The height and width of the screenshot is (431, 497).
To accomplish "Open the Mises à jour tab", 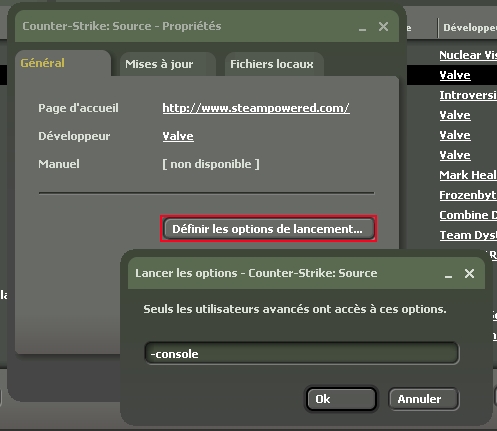I will (168, 64).
